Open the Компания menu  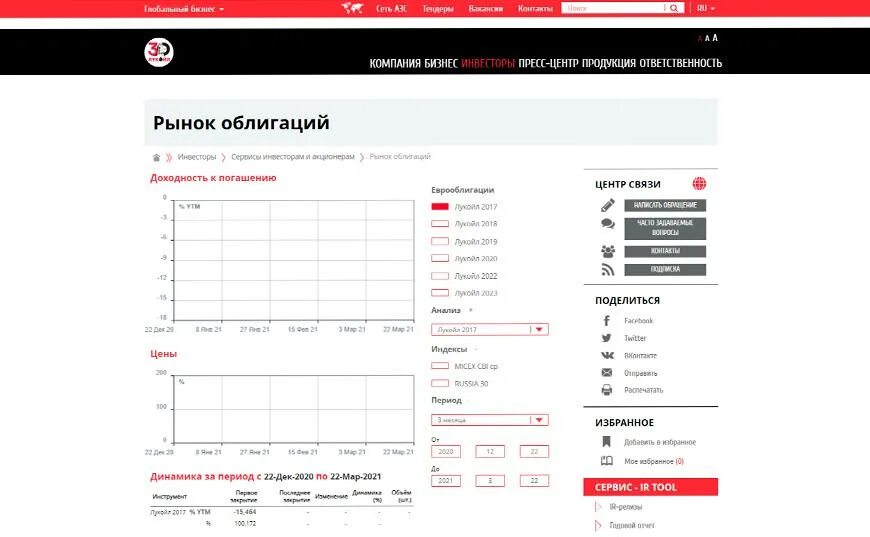[x=395, y=63]
